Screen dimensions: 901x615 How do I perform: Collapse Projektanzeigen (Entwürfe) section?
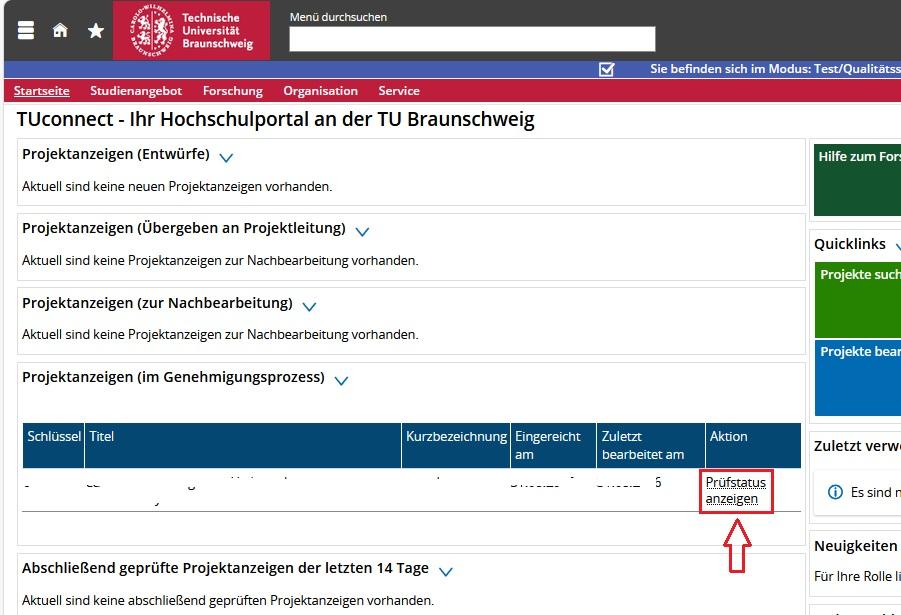click(226, 157)
